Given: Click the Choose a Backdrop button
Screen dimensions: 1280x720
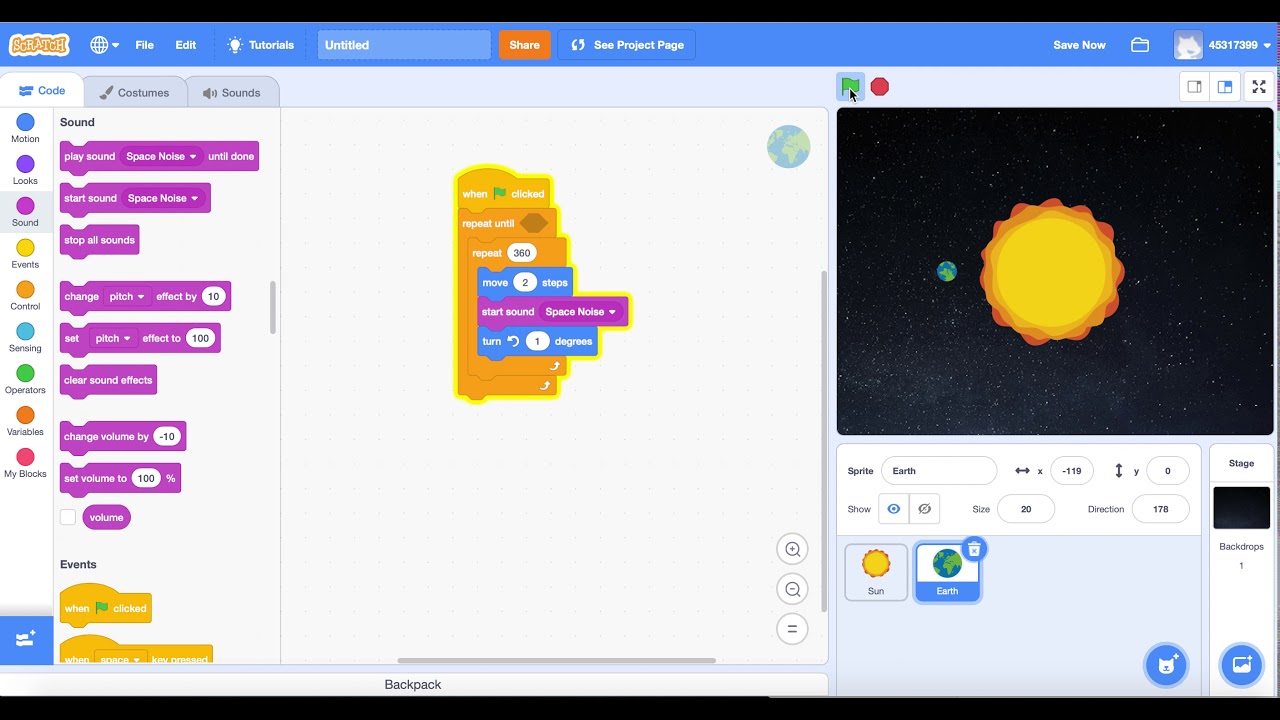Looking at the screenshot, I should pos(1241,665).
